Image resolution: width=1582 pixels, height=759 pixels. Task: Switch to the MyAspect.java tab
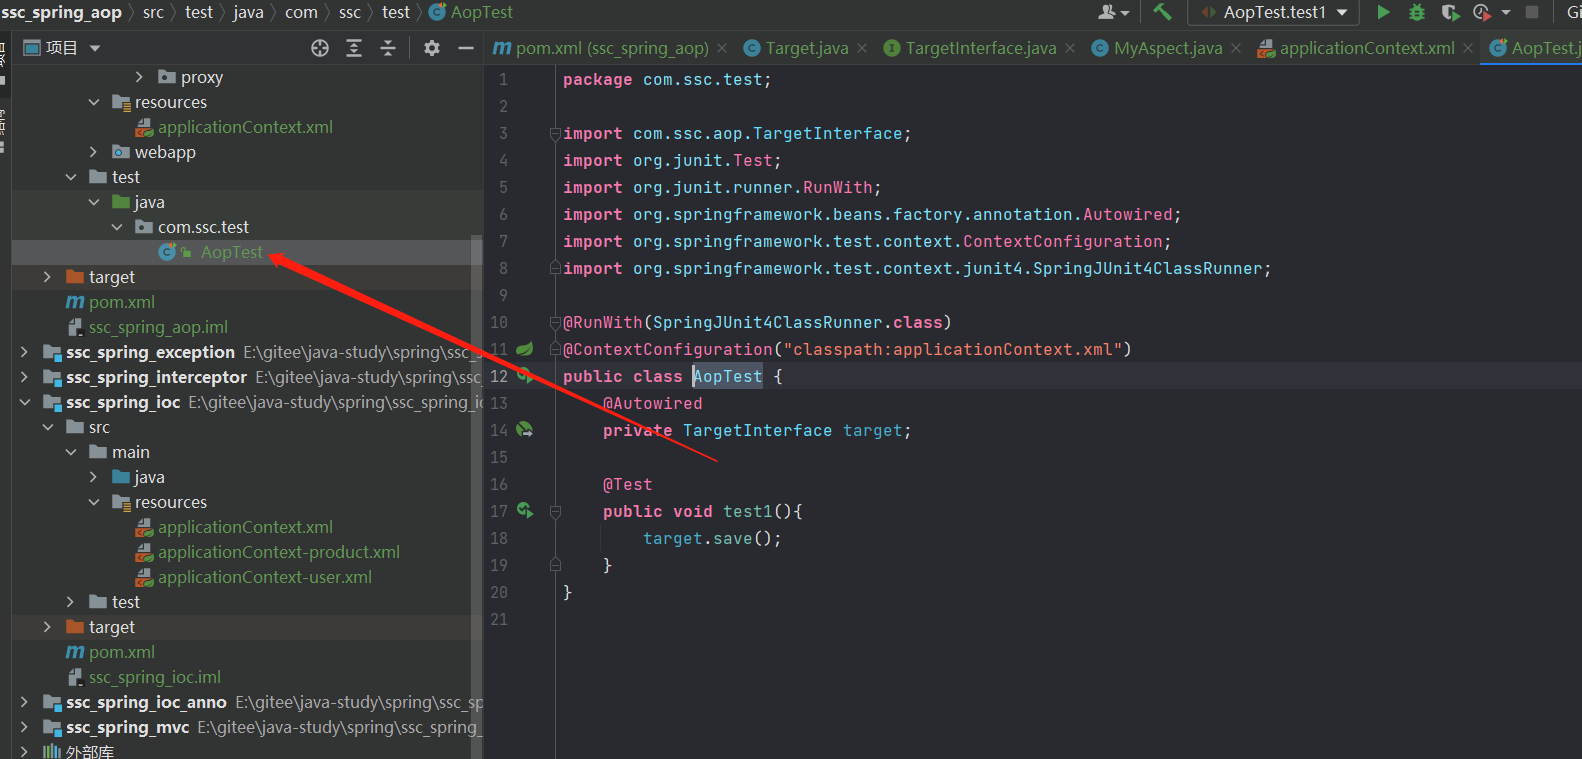[1168, 48]
